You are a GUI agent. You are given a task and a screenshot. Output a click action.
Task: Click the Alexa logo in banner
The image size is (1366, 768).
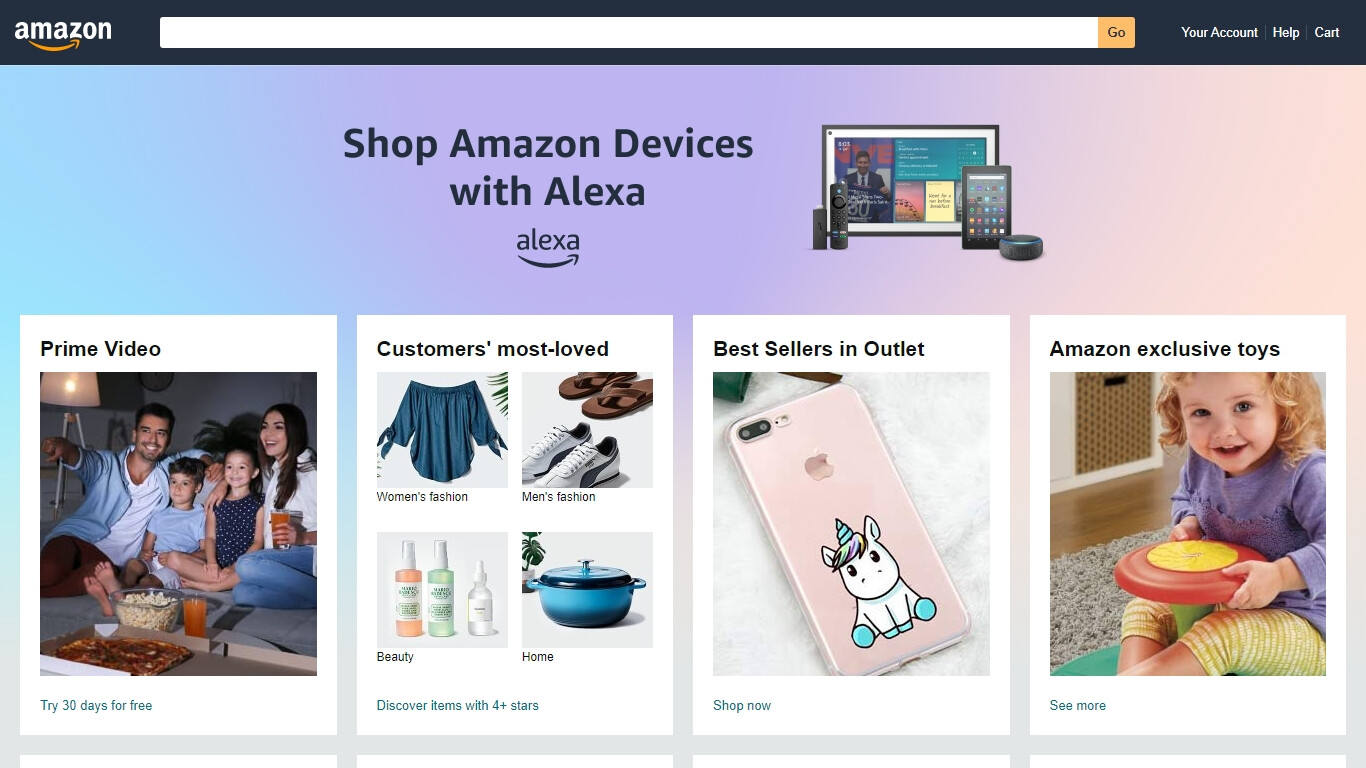pos(548,249)
